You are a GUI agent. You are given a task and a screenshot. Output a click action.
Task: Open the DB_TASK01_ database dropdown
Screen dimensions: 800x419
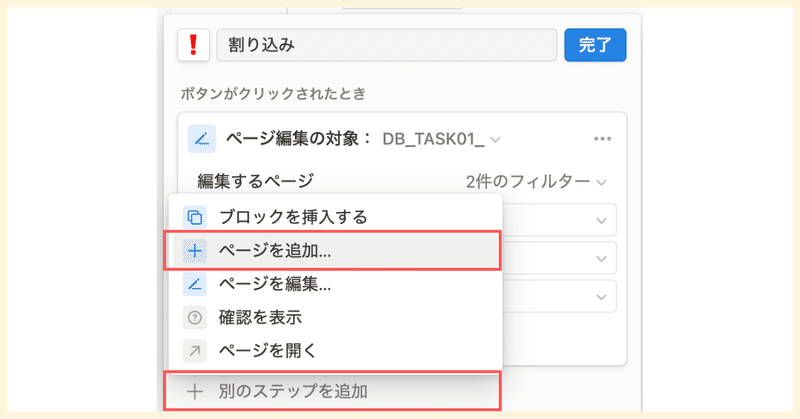coord(441,139)
